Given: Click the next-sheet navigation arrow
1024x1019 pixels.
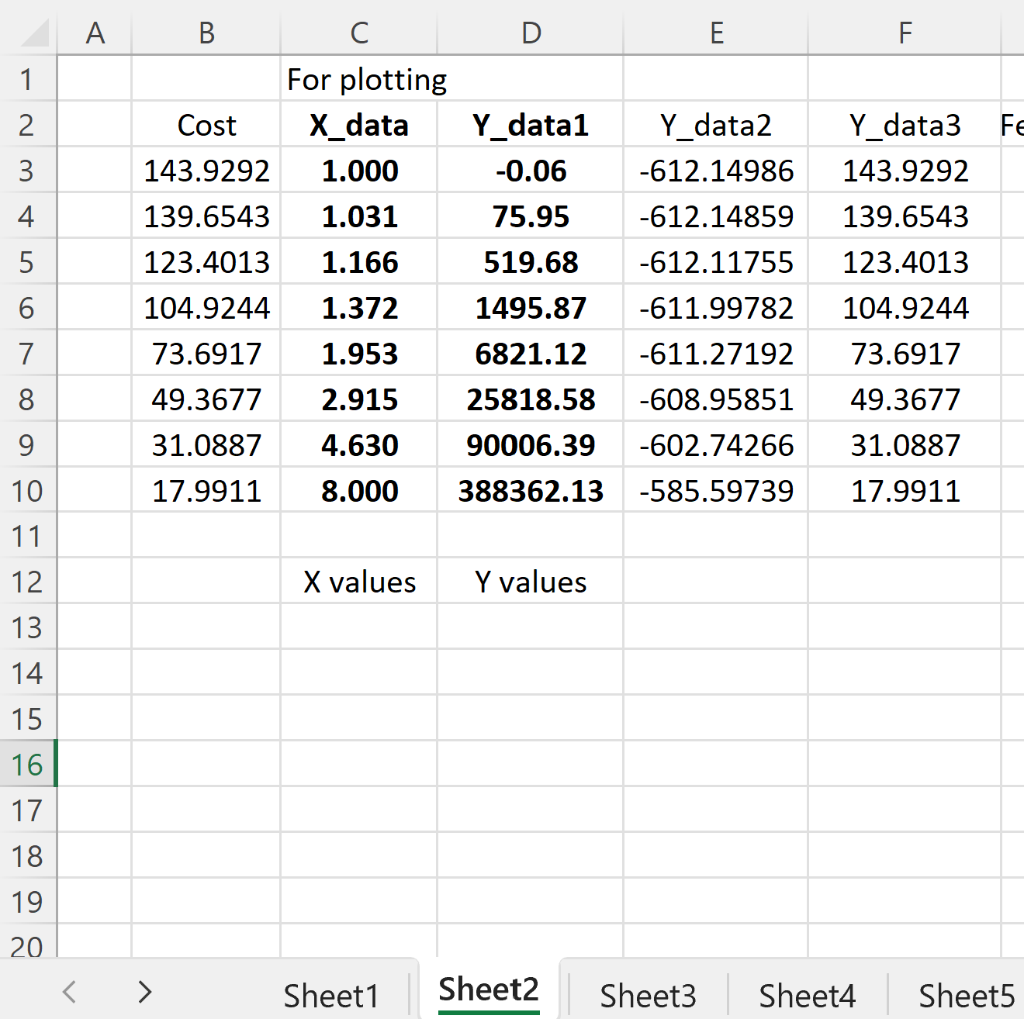Looking at the screenshot, I should point(144,993).
